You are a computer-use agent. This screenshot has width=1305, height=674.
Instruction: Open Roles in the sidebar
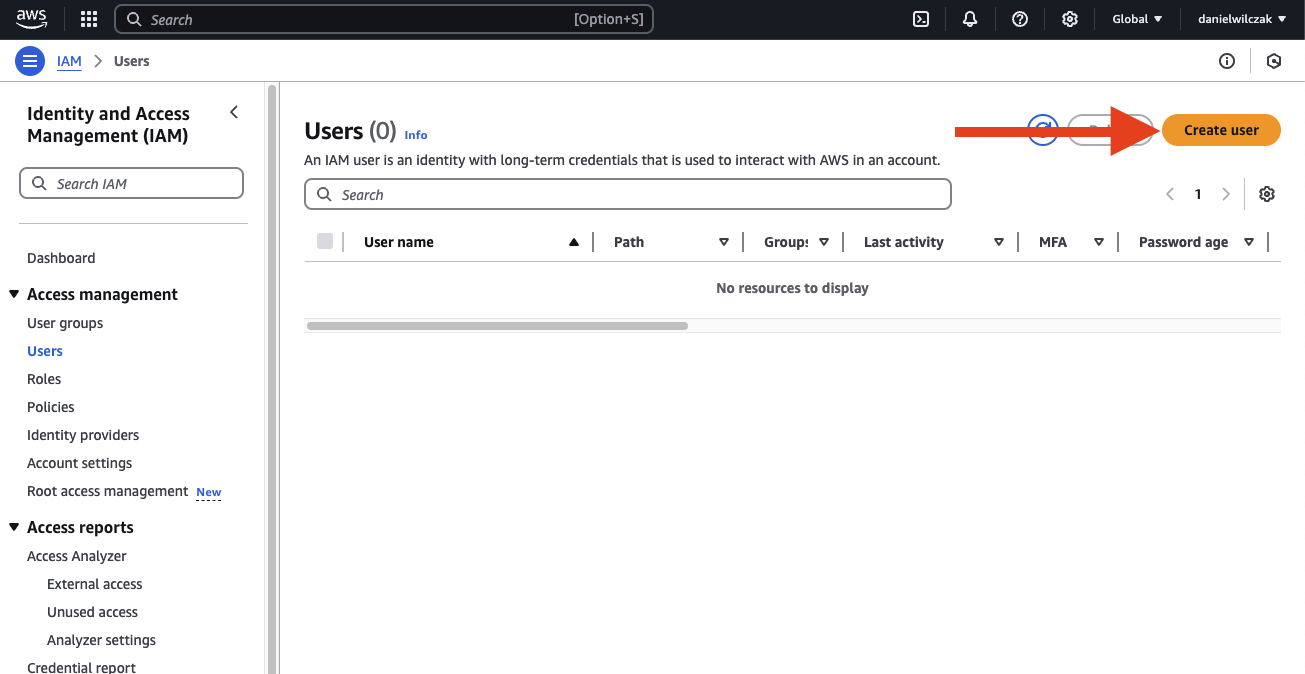click(44, 379)
